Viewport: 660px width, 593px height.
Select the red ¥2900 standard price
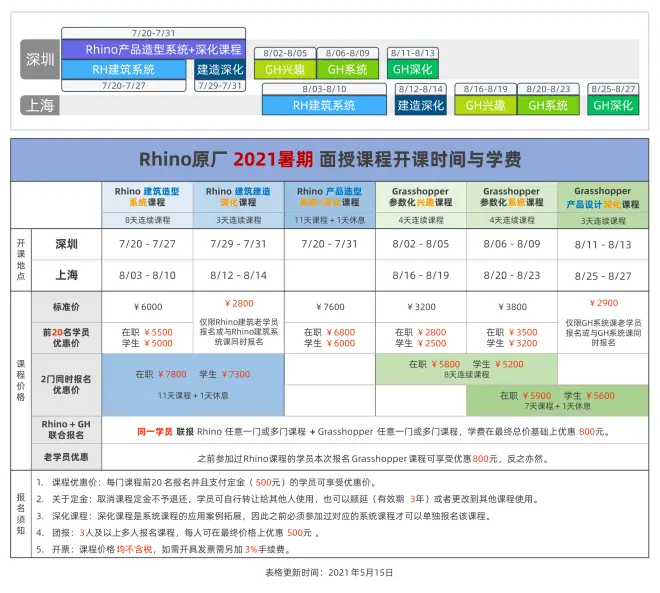[604, 303]
